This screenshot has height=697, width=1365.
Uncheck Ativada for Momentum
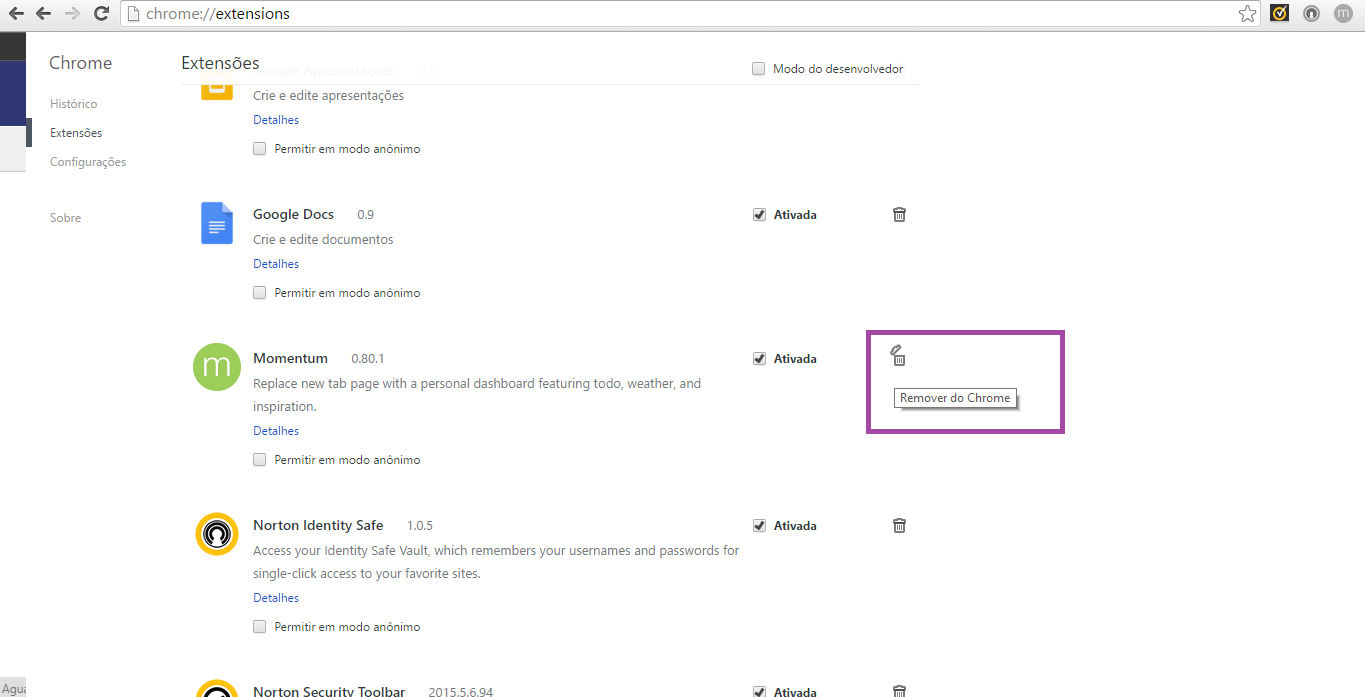click(x=759, y=358)
